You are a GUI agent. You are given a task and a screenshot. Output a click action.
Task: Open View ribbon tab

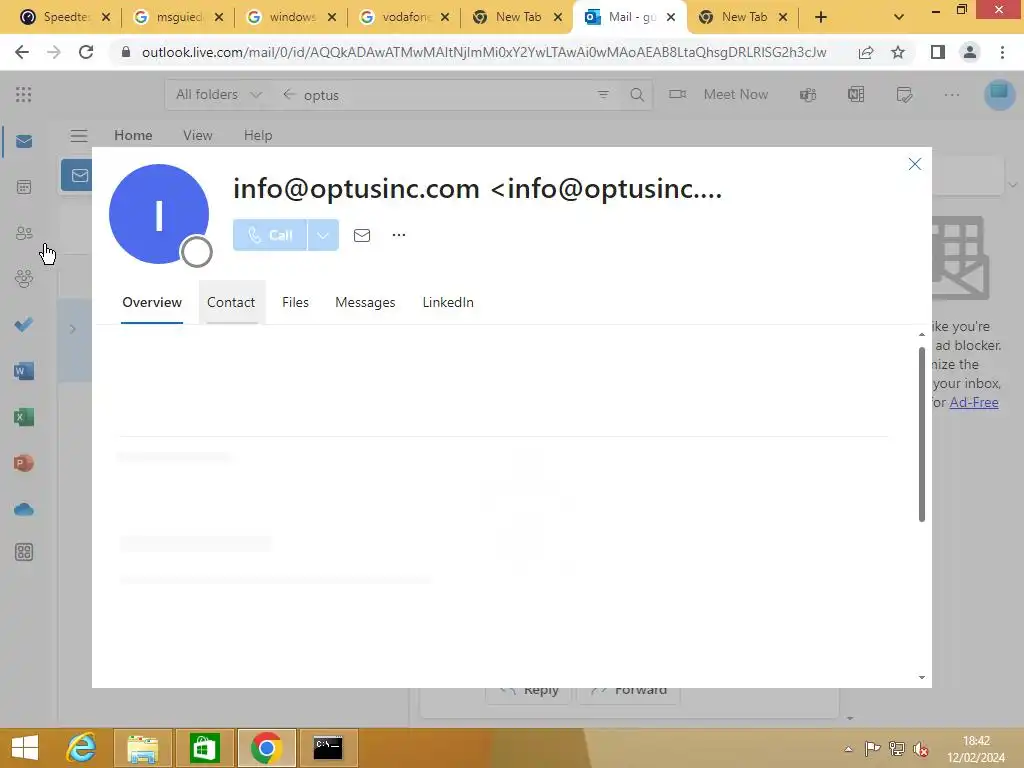(198, 135)
